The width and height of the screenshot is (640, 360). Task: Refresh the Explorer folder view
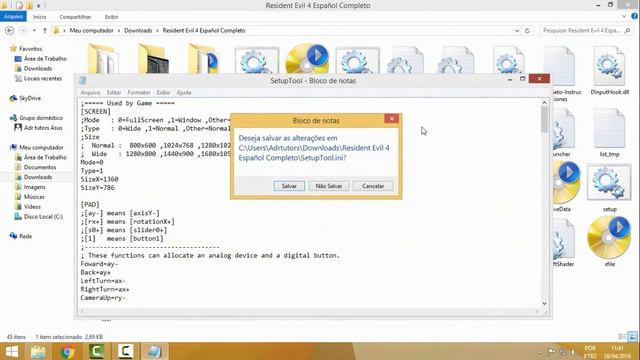pos(527,31)
